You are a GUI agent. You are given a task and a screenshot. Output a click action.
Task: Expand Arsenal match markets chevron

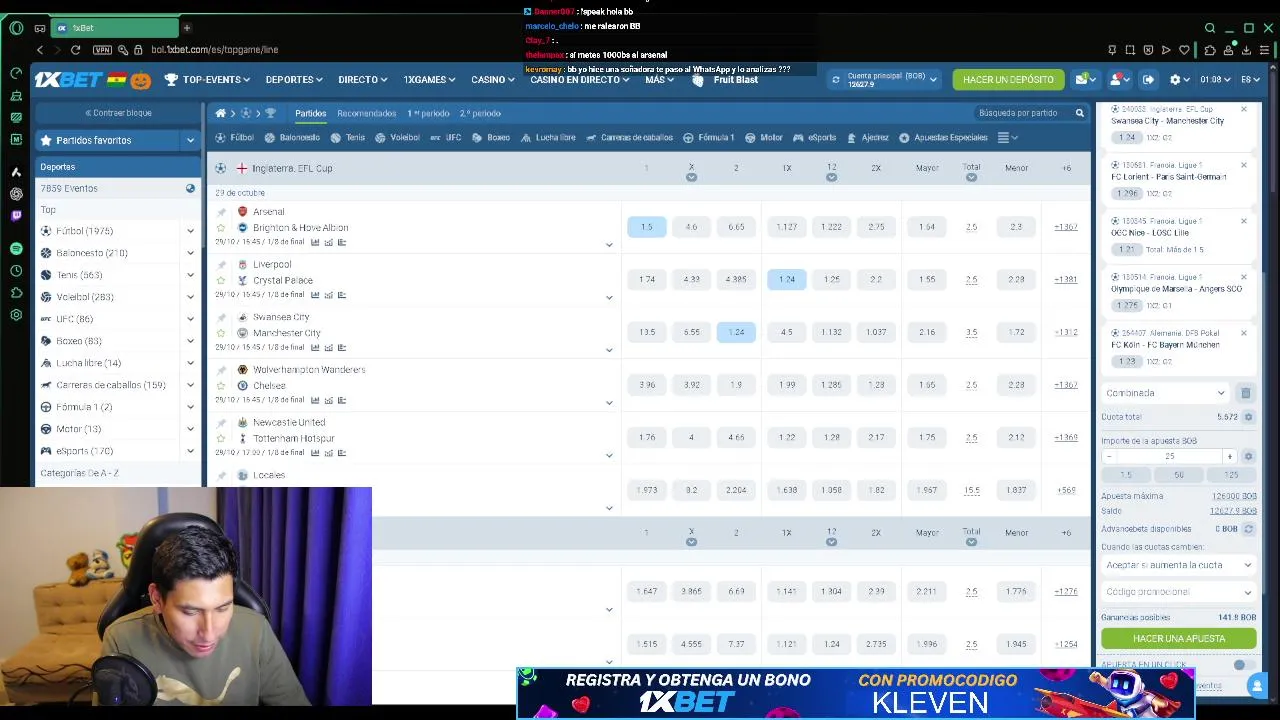point(609,244)
